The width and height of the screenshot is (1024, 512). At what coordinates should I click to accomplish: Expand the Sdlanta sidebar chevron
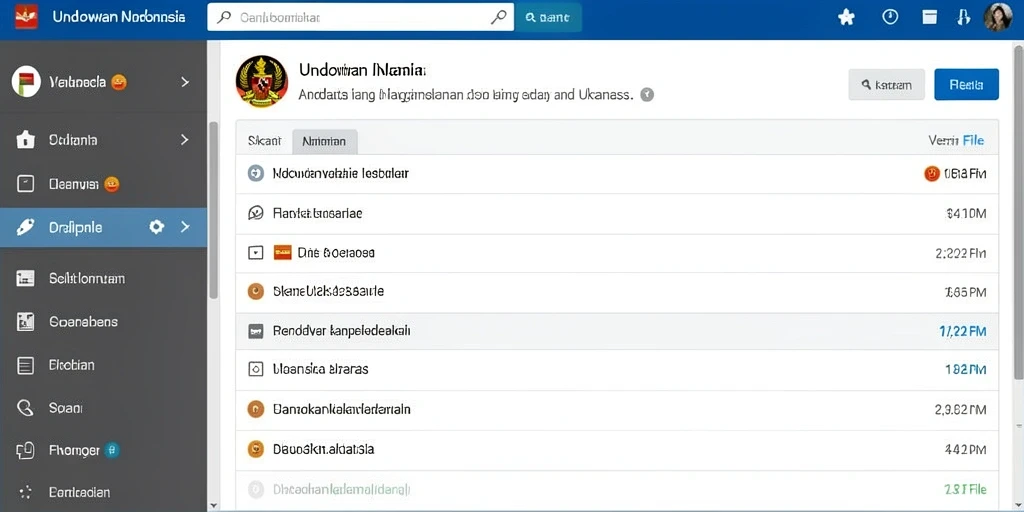click(x=185, y=139)
